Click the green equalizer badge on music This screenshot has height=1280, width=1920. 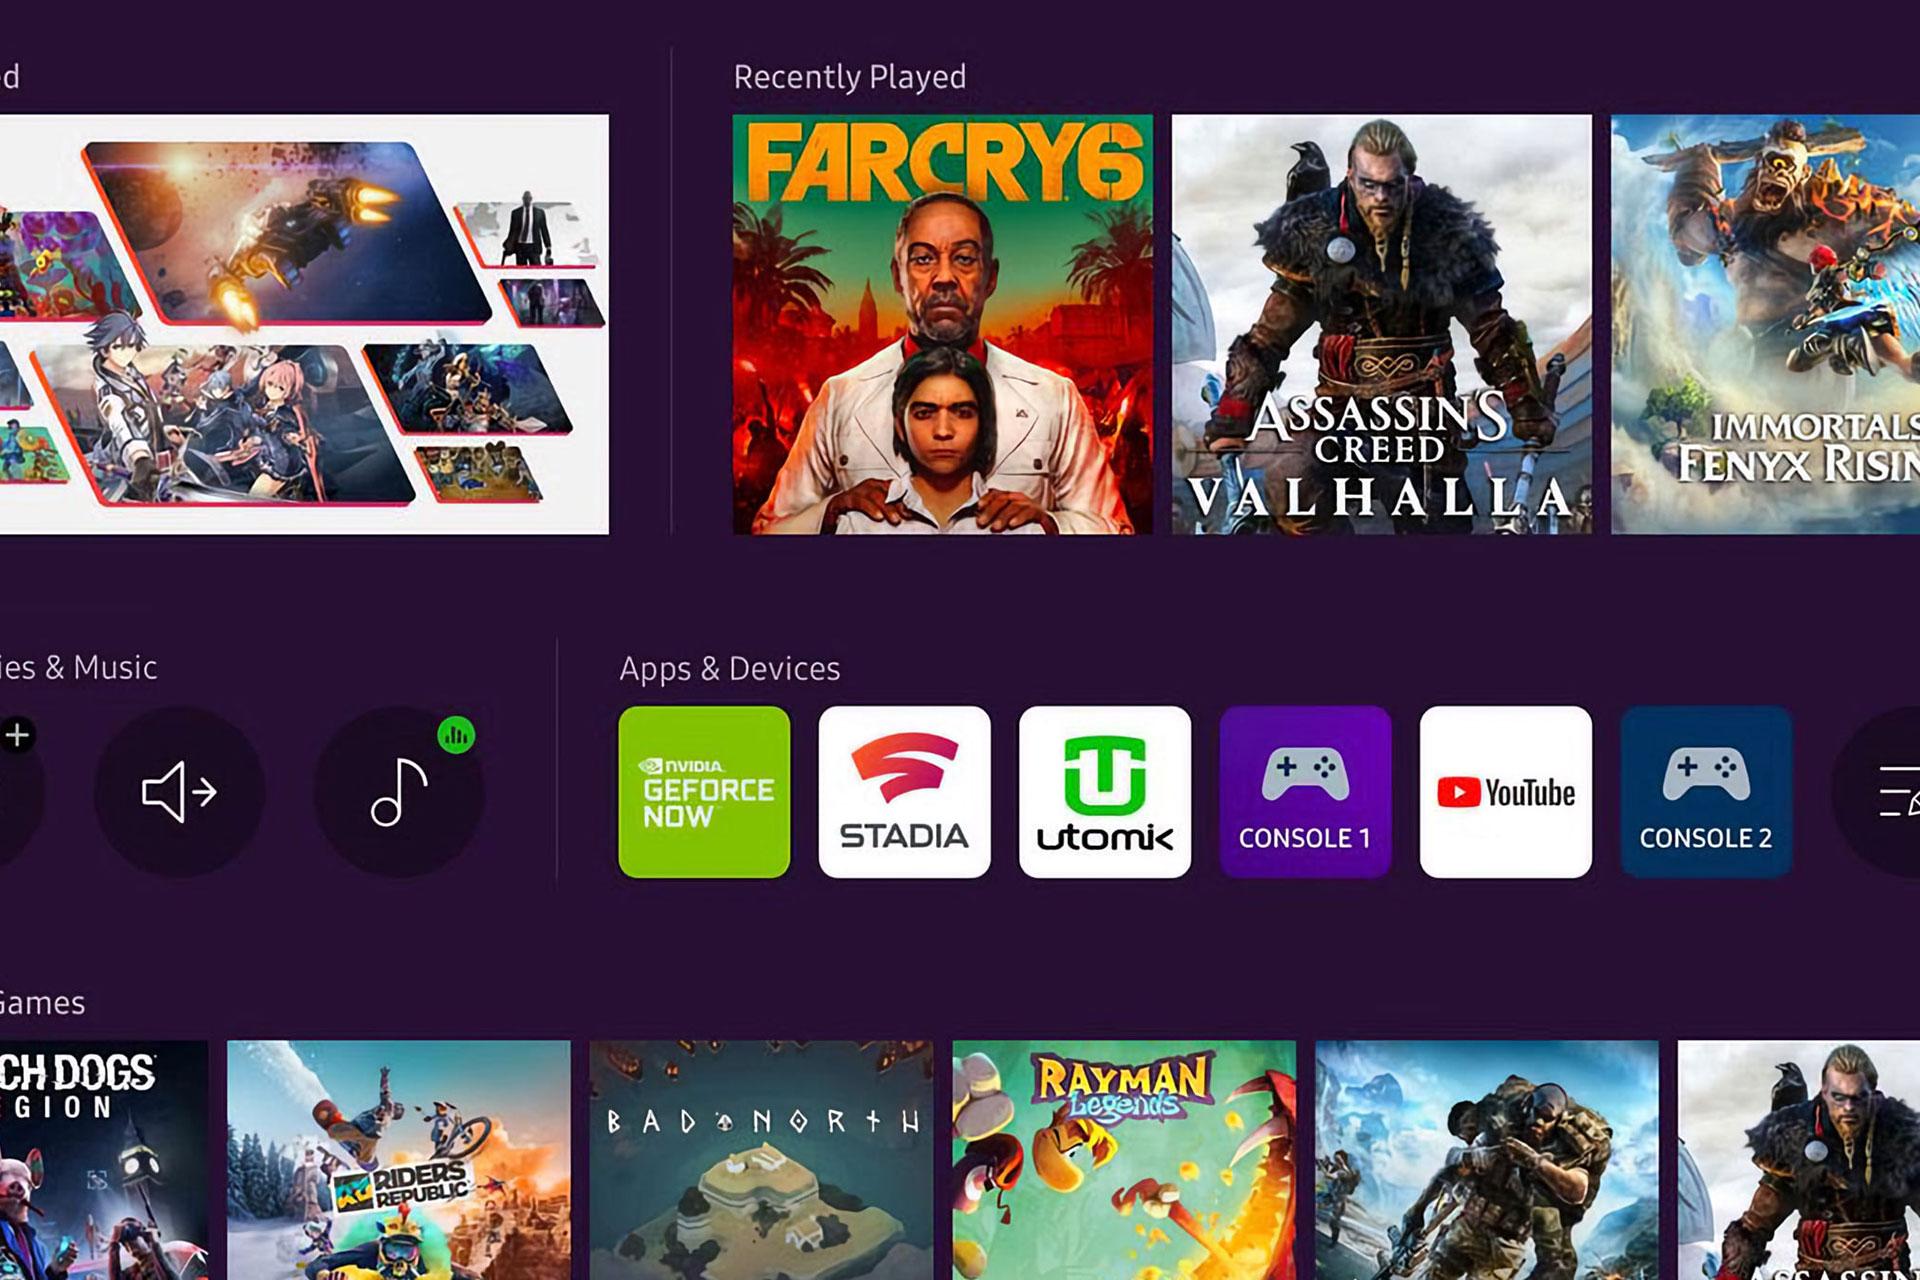pyautogui.click(x=456, y=736)
